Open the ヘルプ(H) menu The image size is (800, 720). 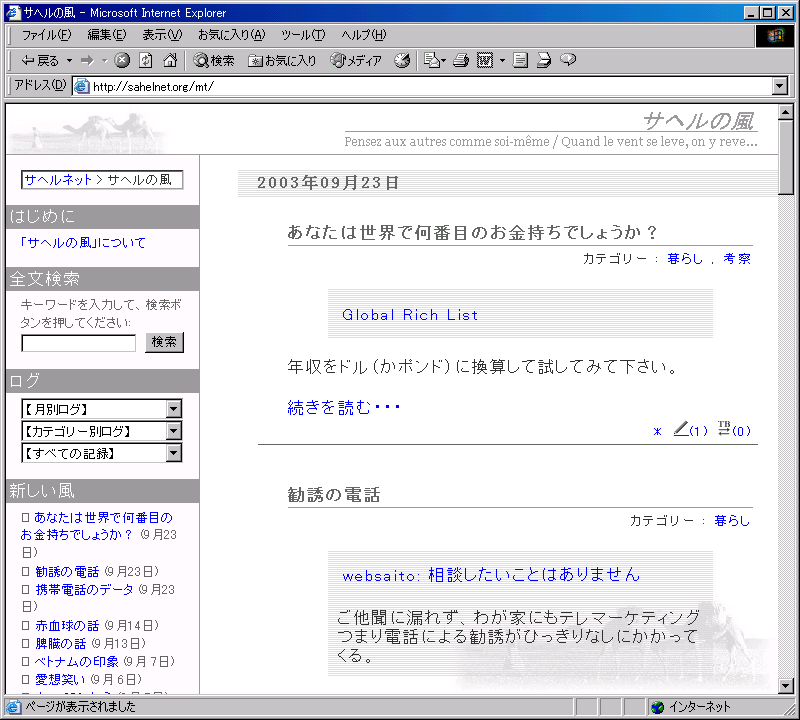(364, 35)
